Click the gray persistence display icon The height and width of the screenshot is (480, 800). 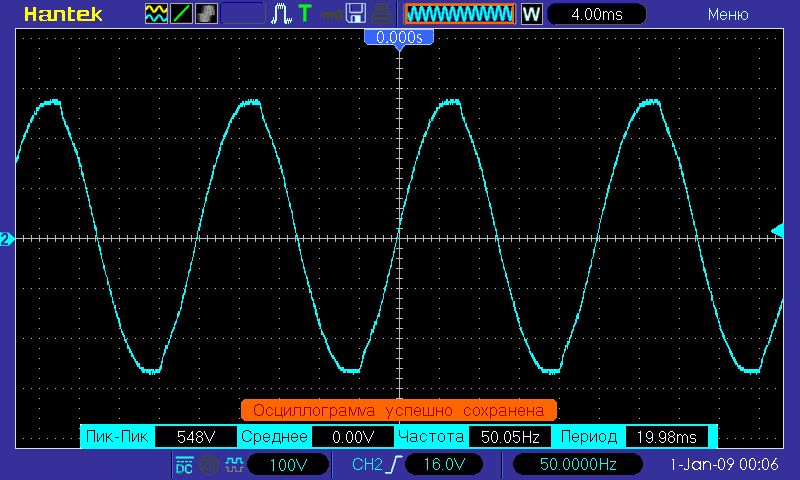pyautogui.click(x=206, y=14)
